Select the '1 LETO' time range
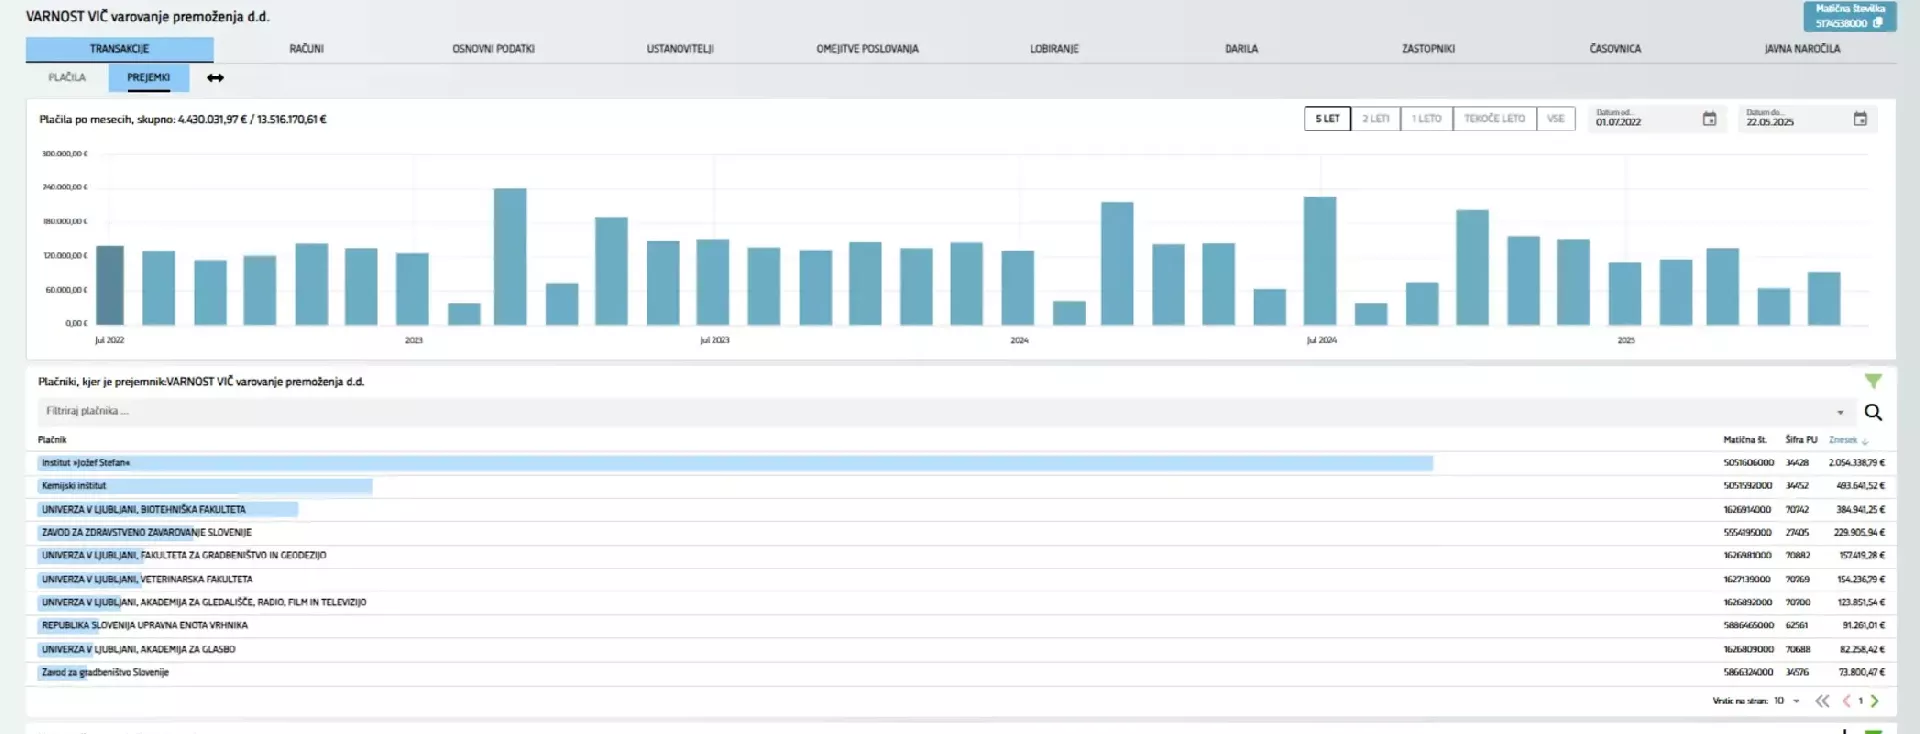Screen dimensions: 1920x734 [x=1426, y=119]
